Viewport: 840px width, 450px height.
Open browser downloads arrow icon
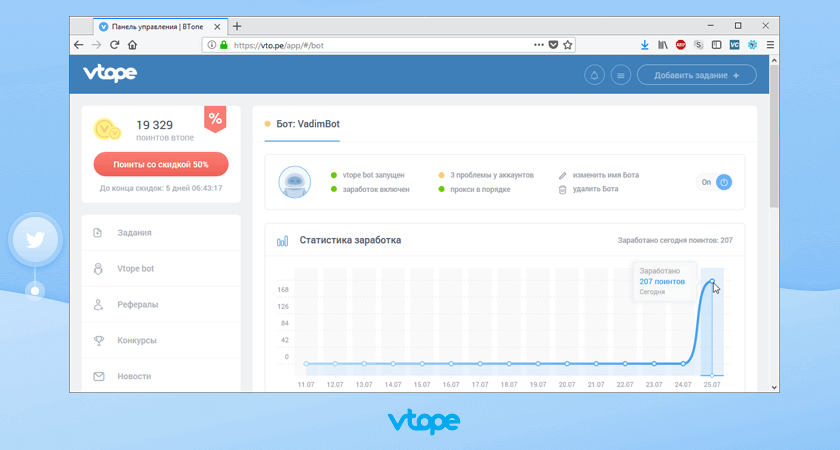coord(644,45)
